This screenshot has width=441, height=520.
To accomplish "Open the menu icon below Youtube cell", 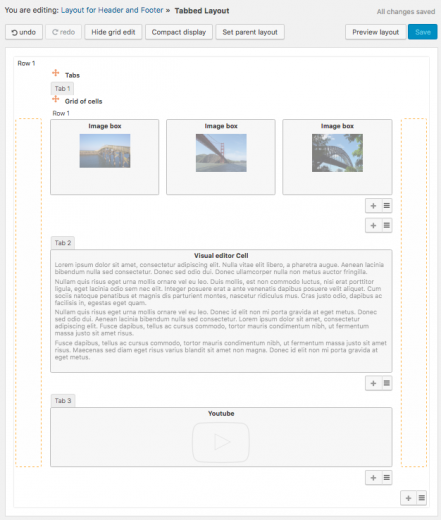I will tap(386, 478).
